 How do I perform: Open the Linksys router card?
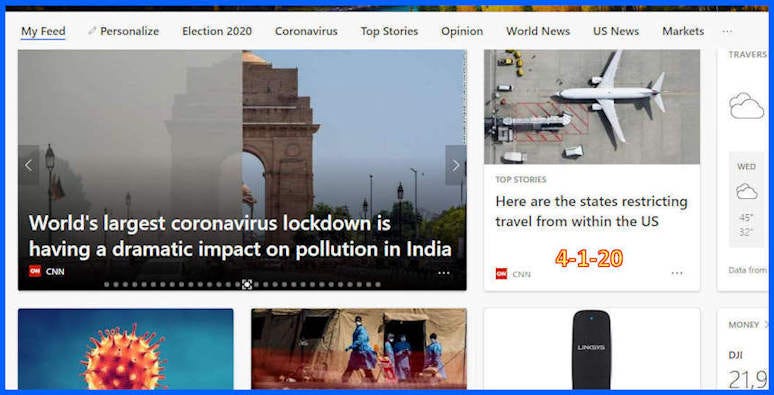click(x=592, y=349)
